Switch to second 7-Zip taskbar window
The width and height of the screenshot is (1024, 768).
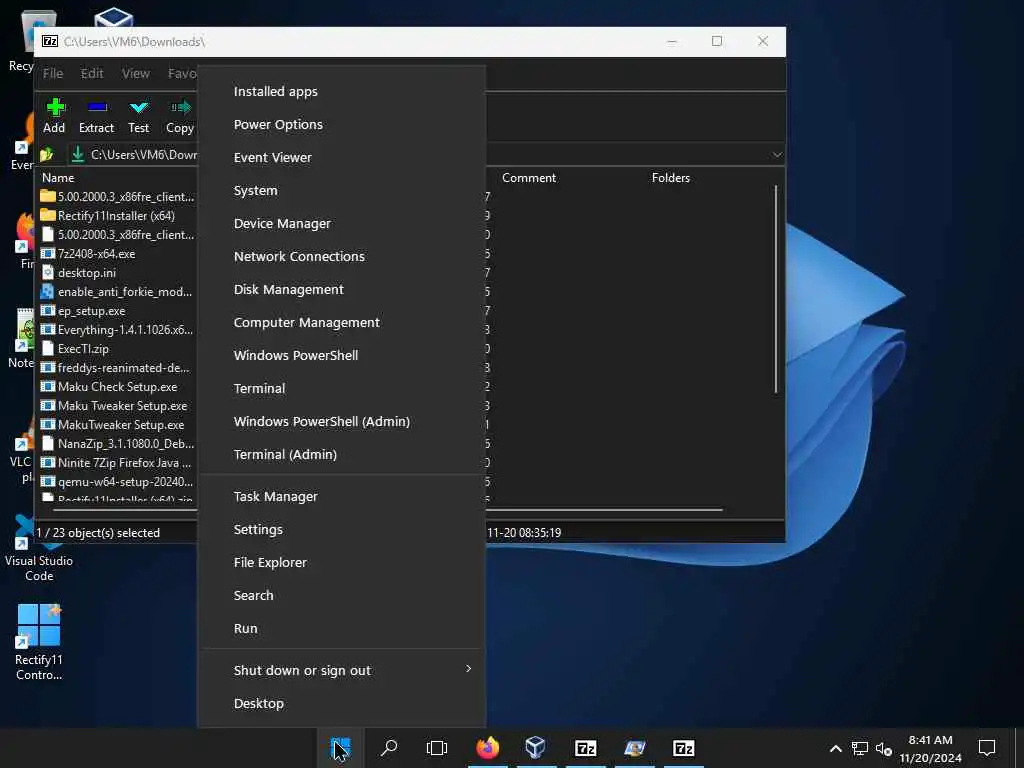pyautogui.click(x=683, y=748)
